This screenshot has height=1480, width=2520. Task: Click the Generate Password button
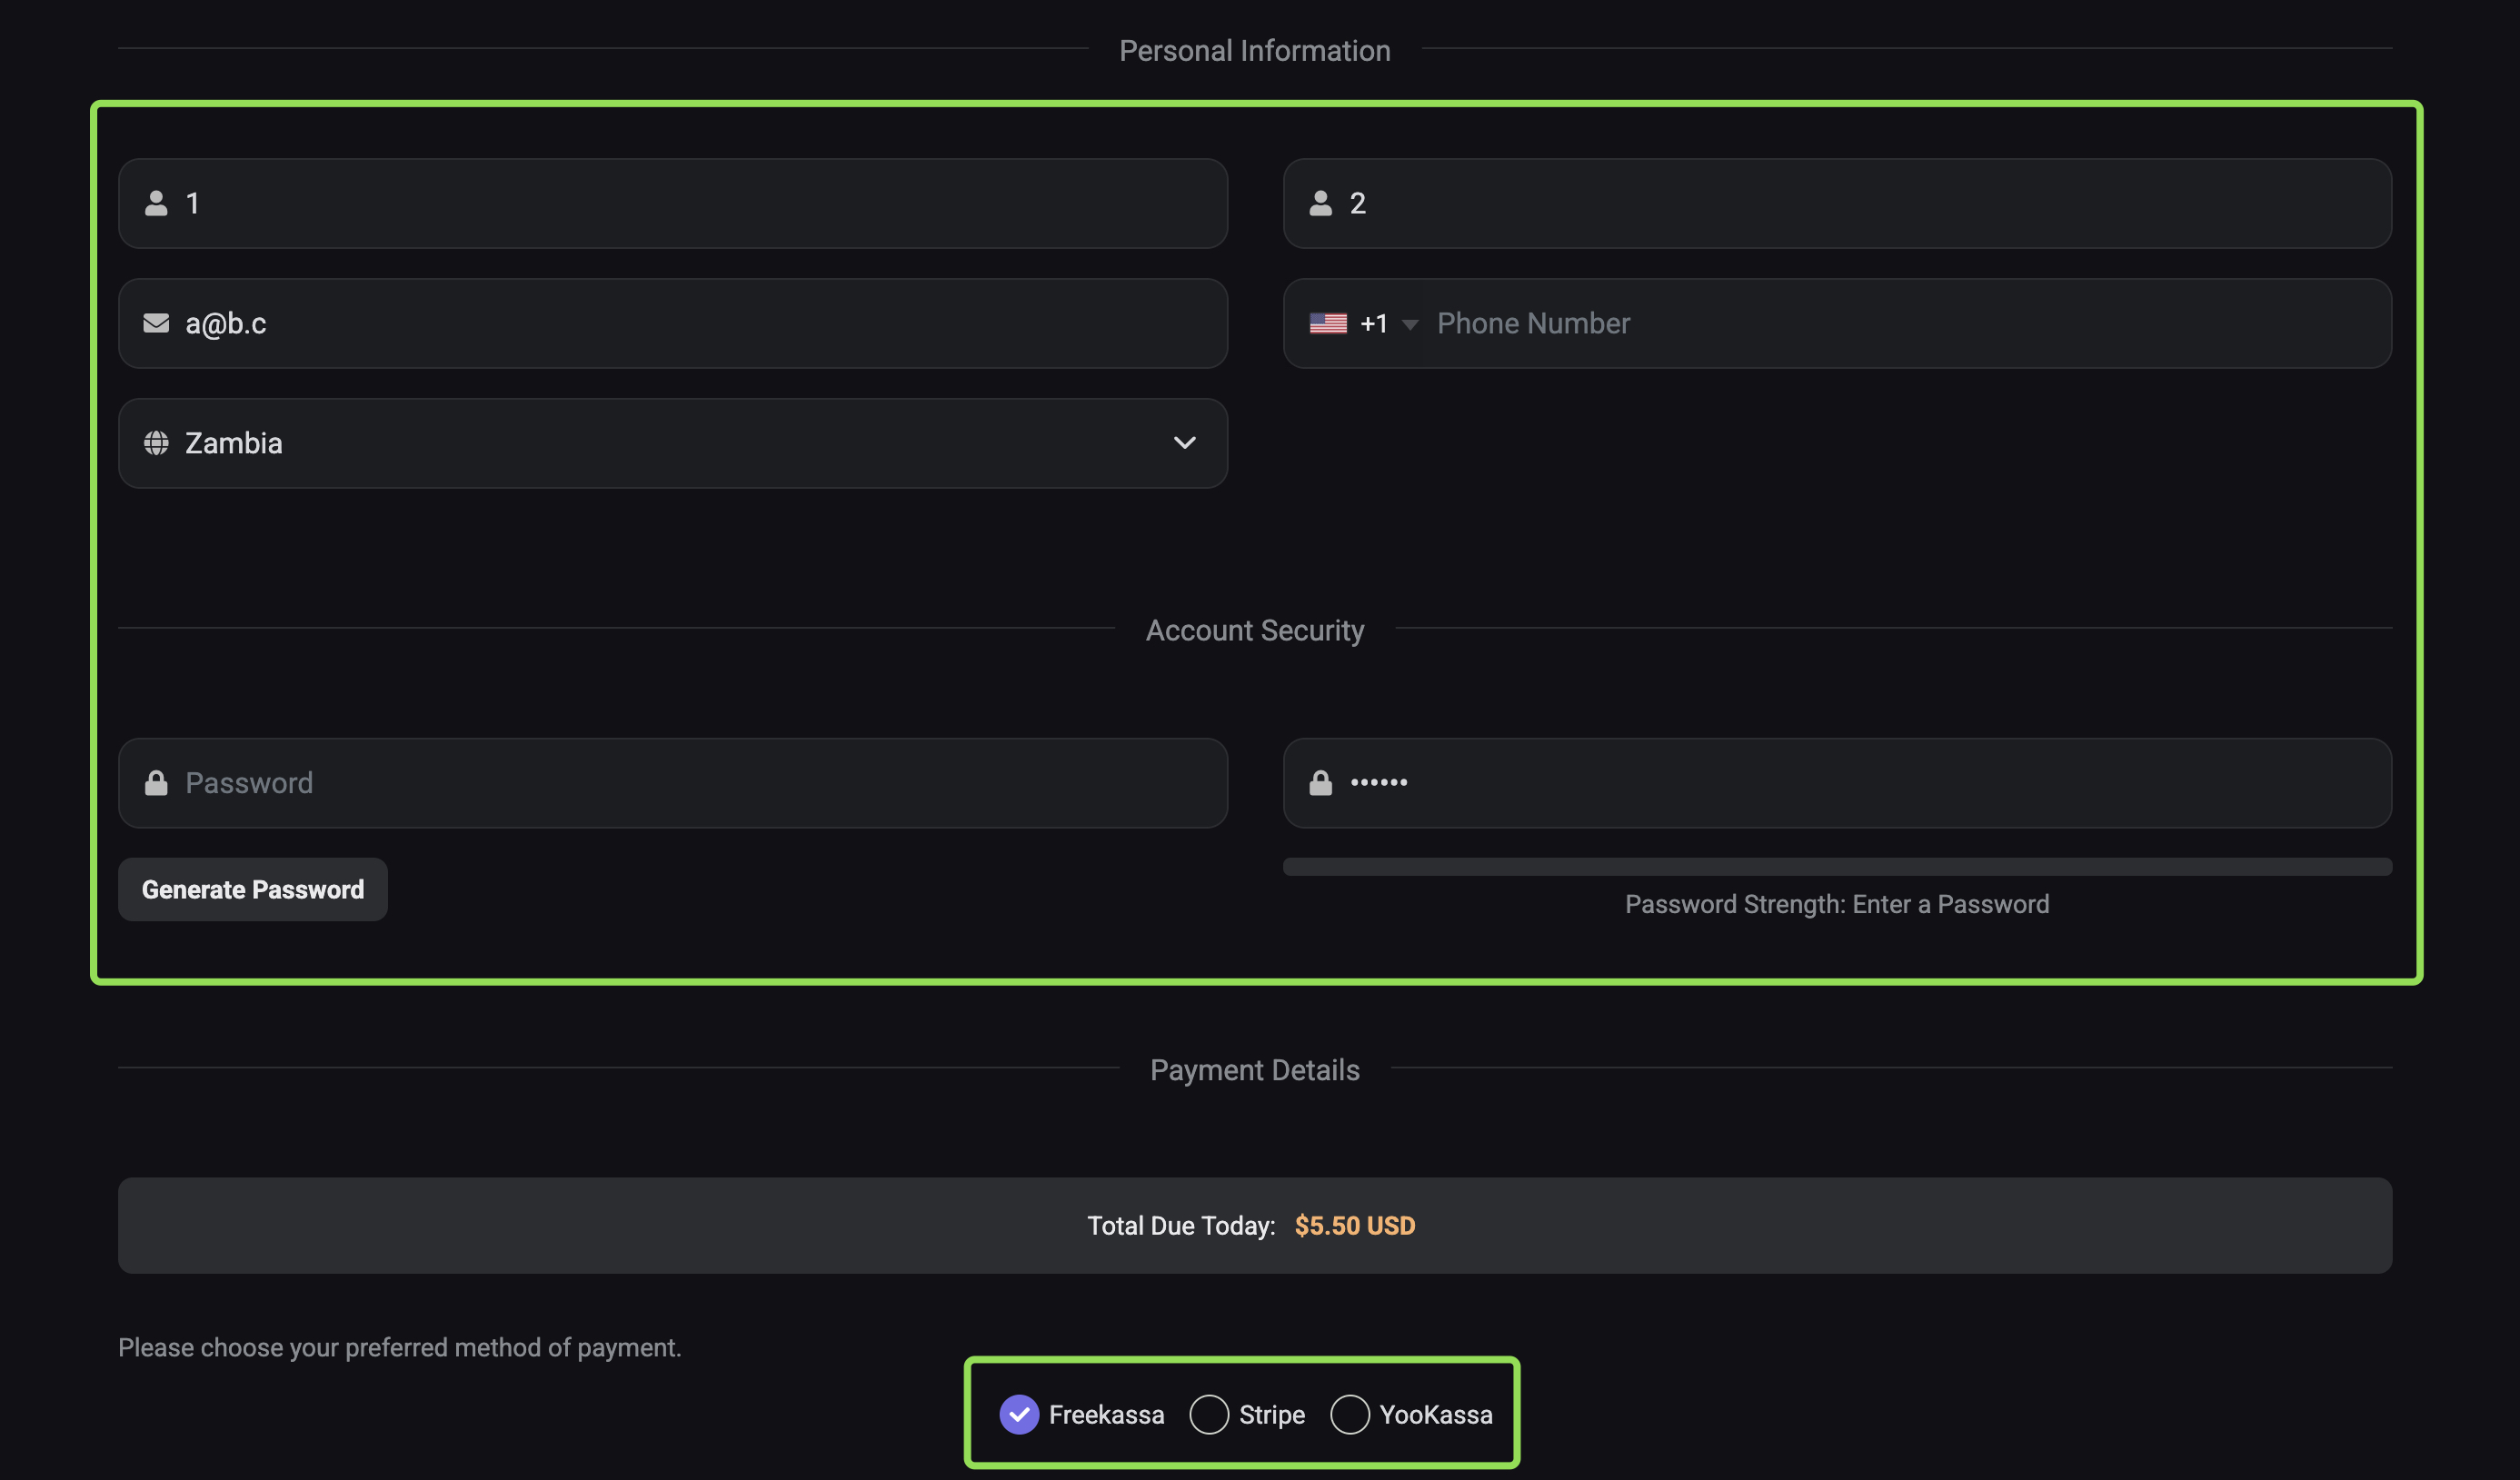[253, 889]
